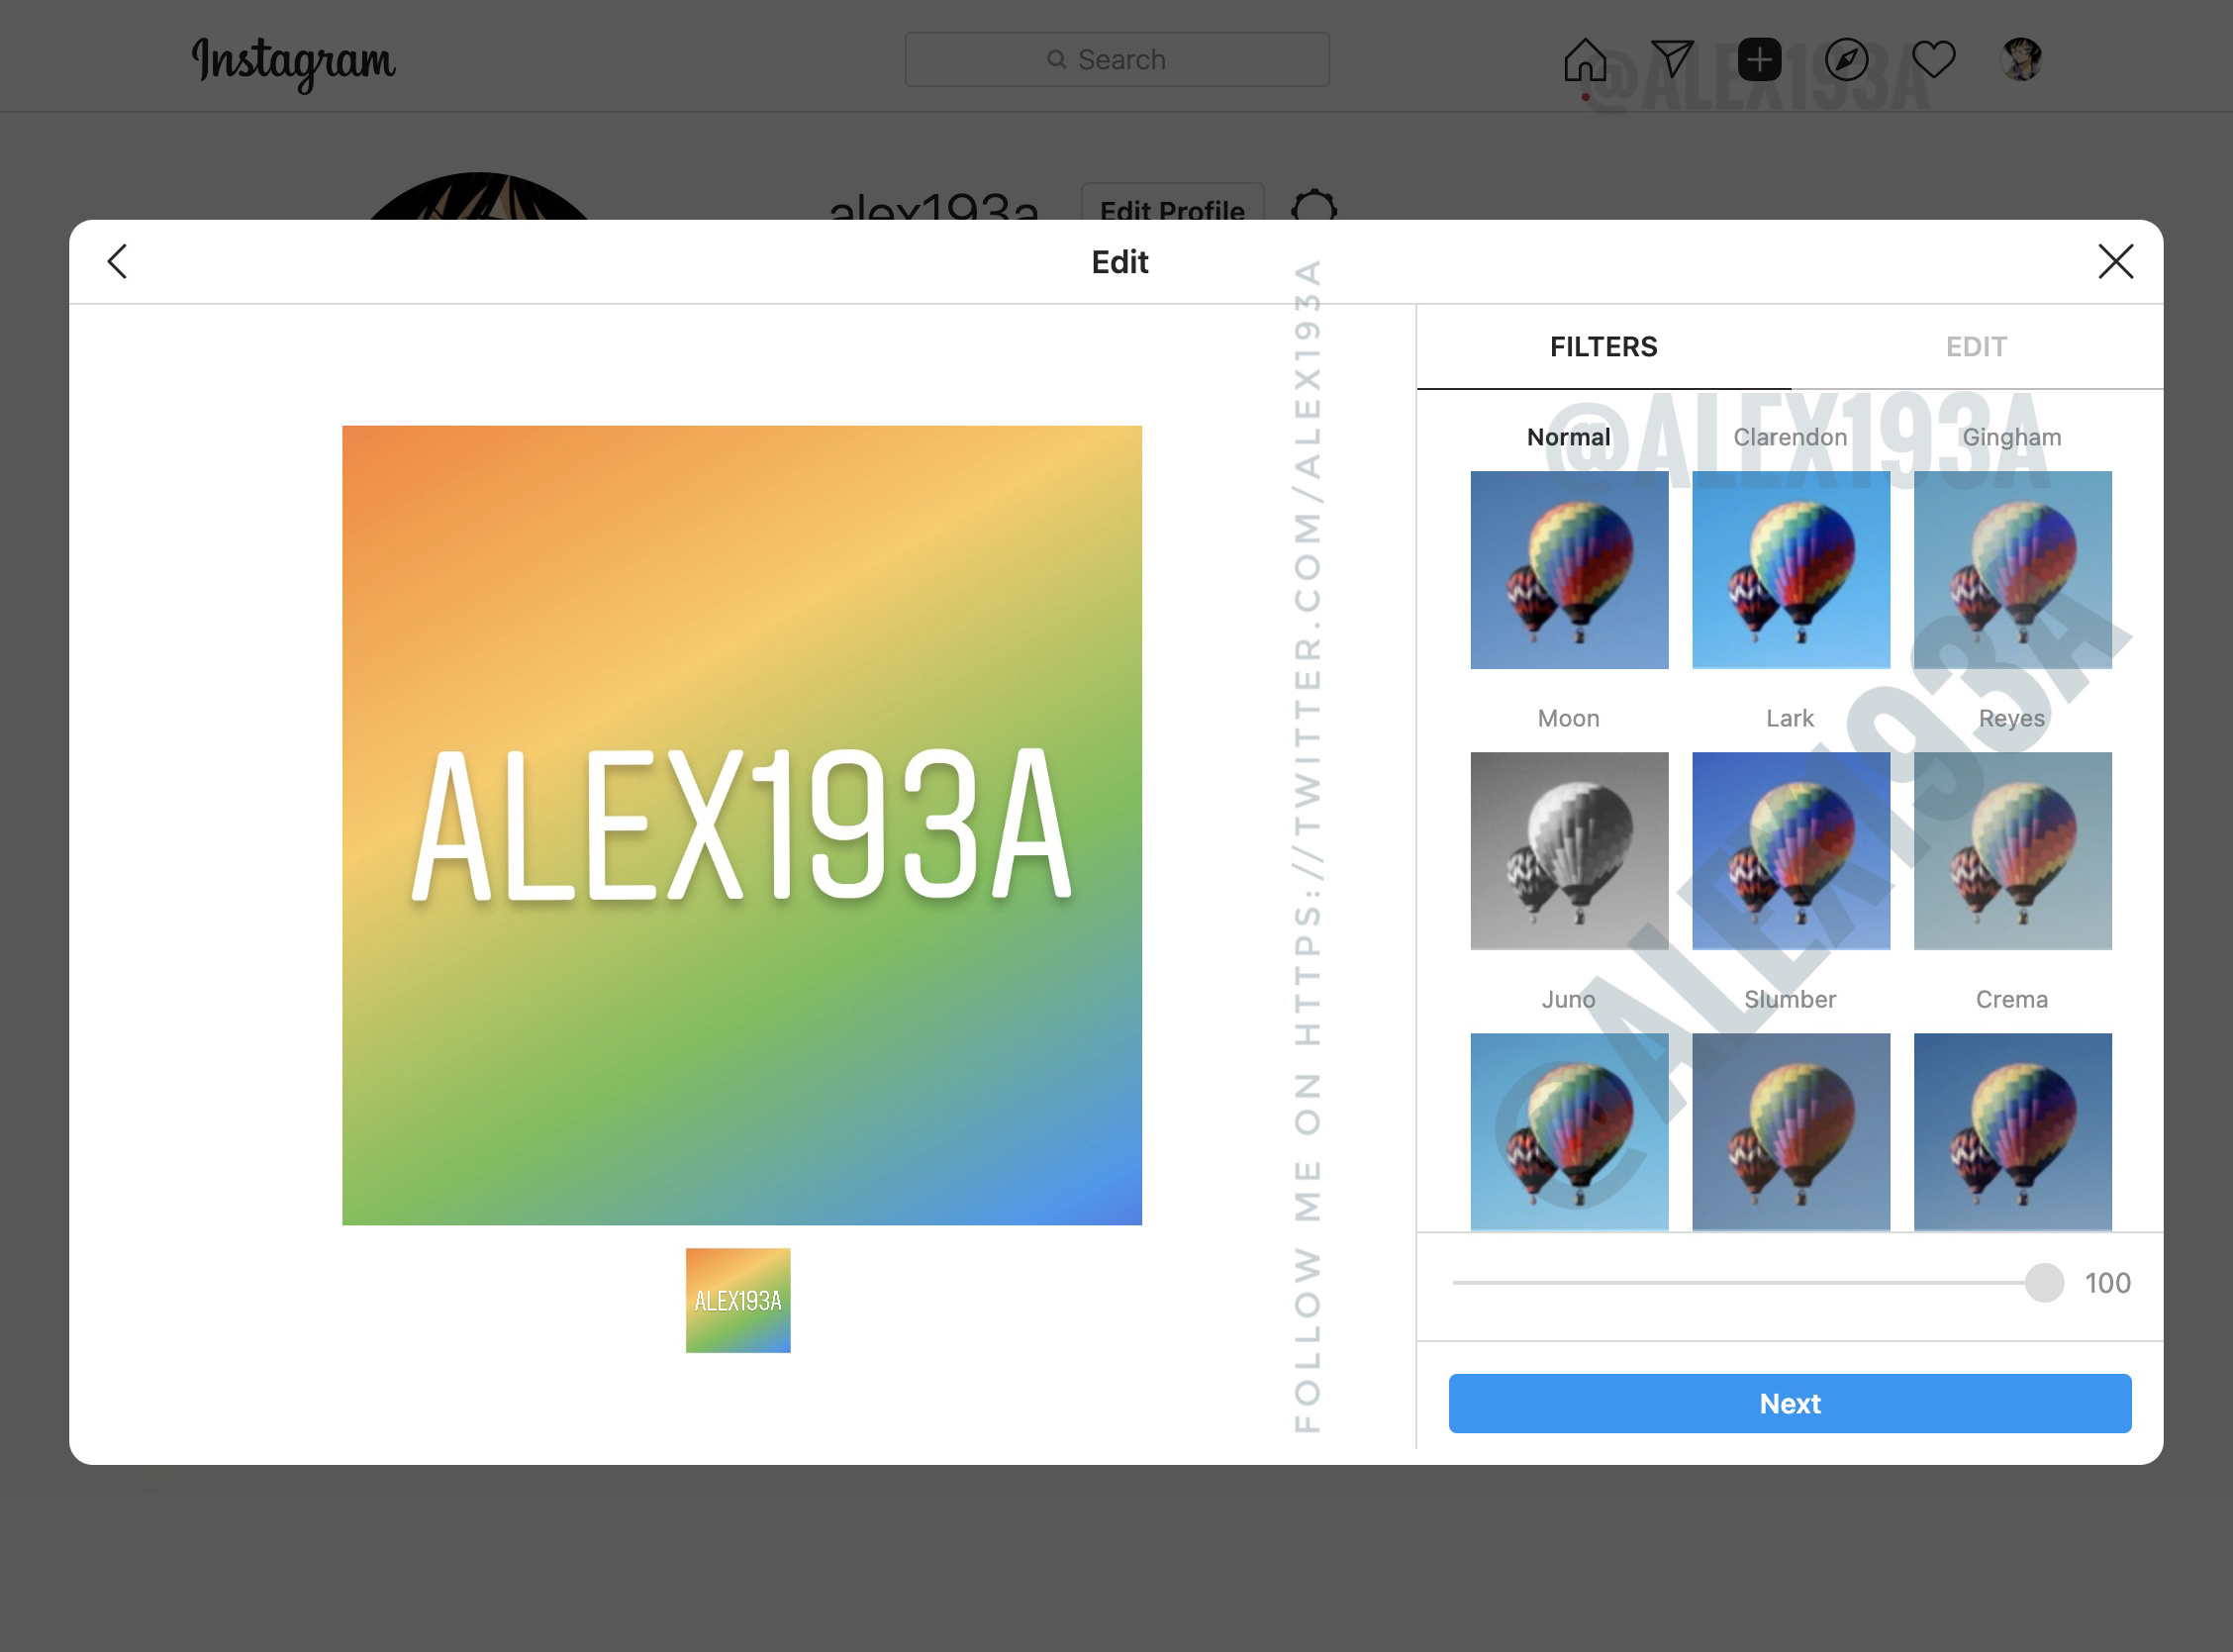Select the Gingham filter thumbnail

[2011, 569]
